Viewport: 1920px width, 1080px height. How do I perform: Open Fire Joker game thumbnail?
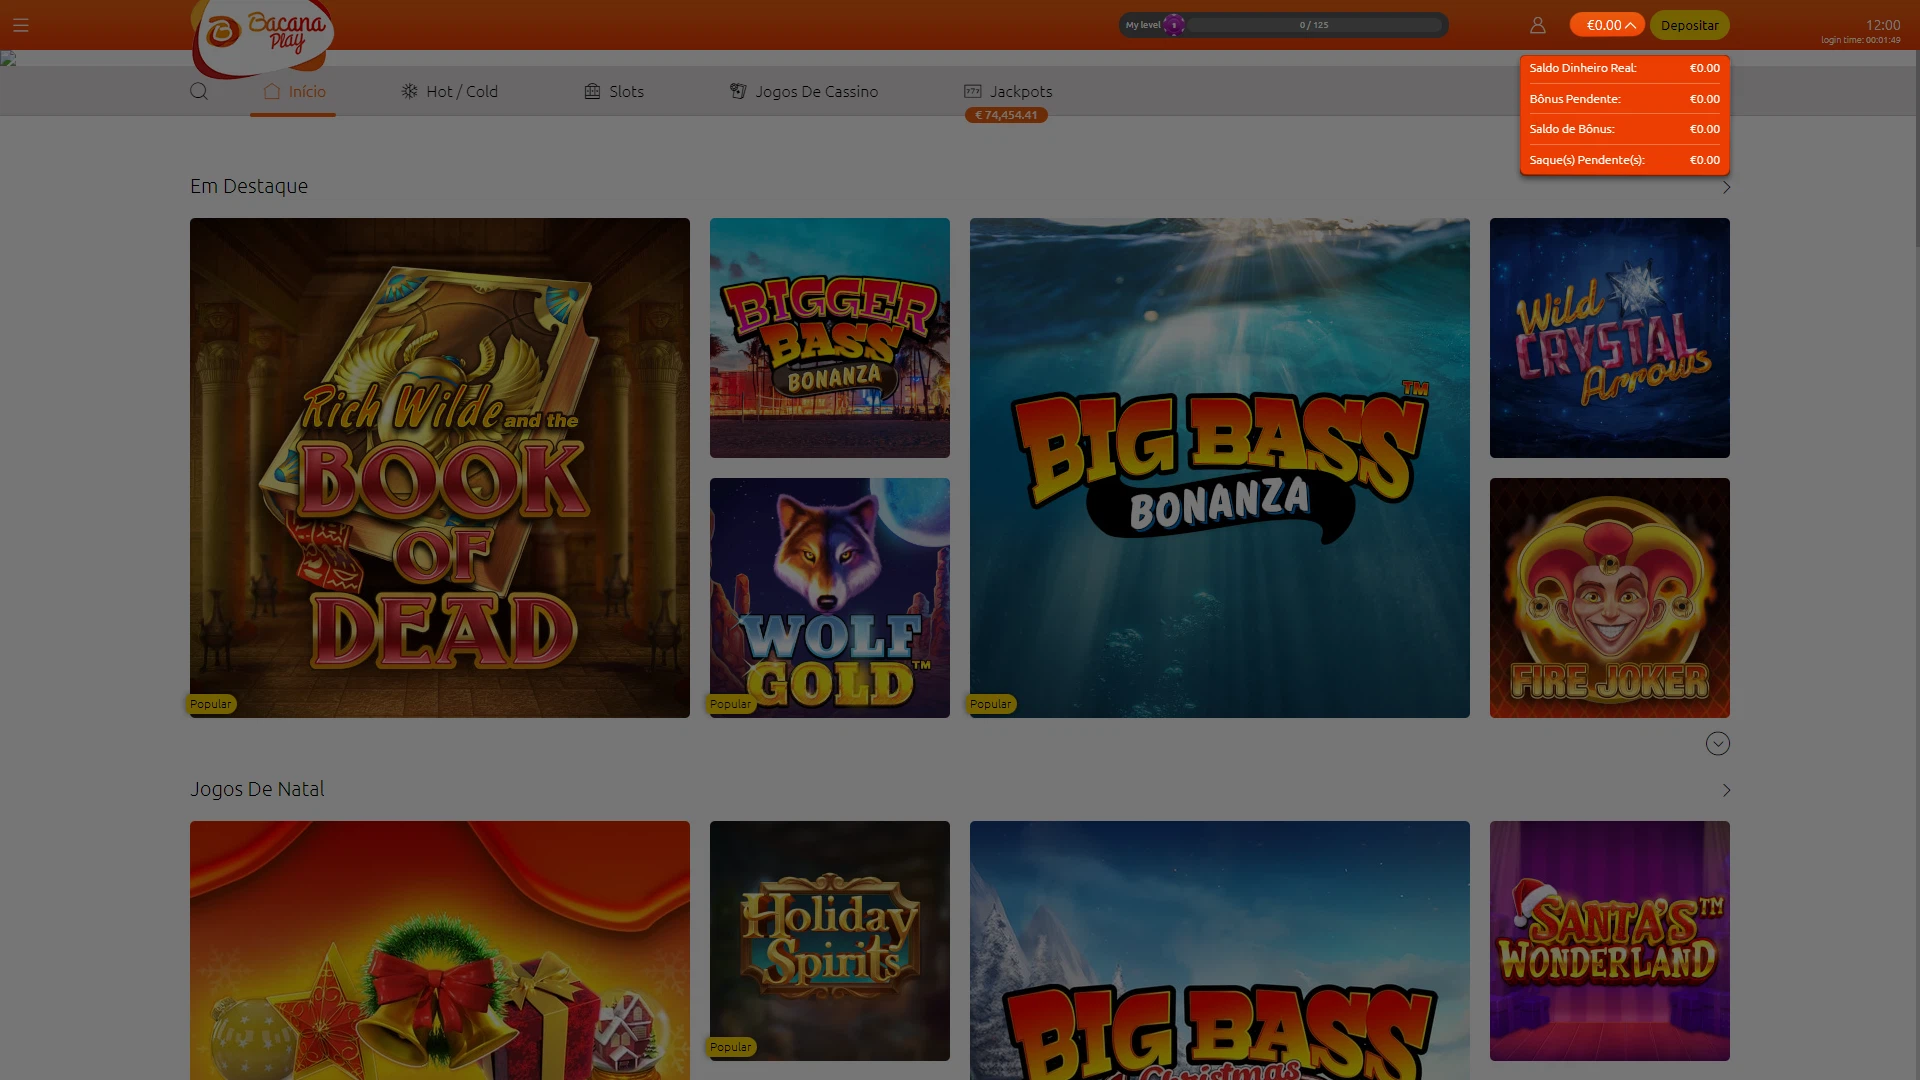click(1610, 598)
